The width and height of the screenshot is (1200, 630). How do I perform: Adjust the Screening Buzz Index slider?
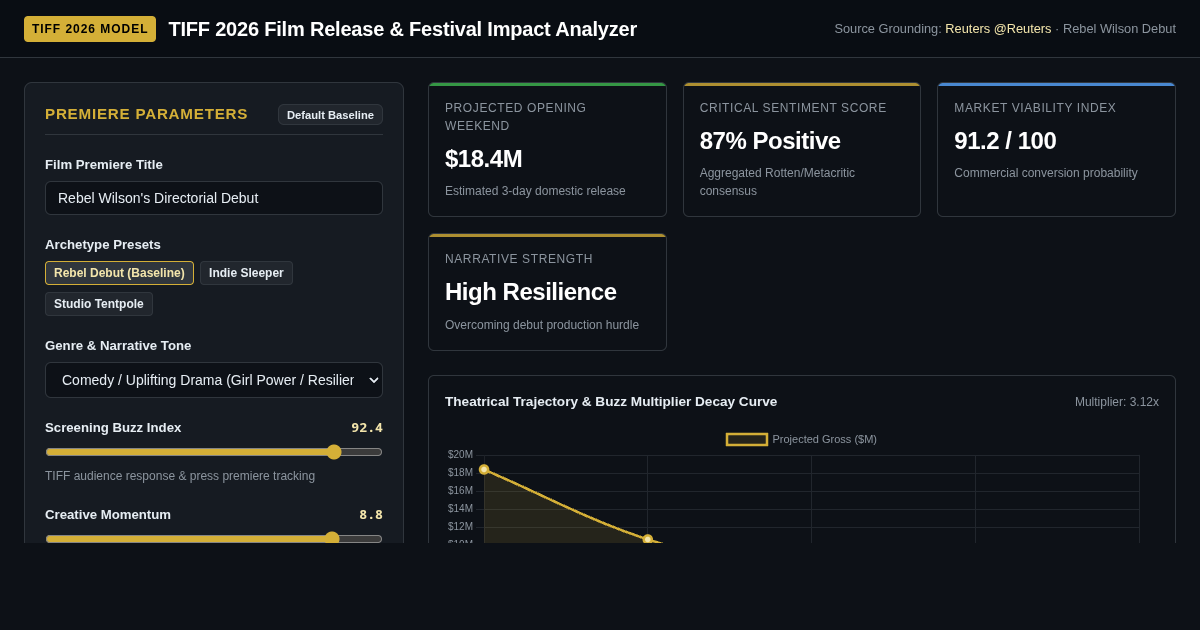[214, 452]
